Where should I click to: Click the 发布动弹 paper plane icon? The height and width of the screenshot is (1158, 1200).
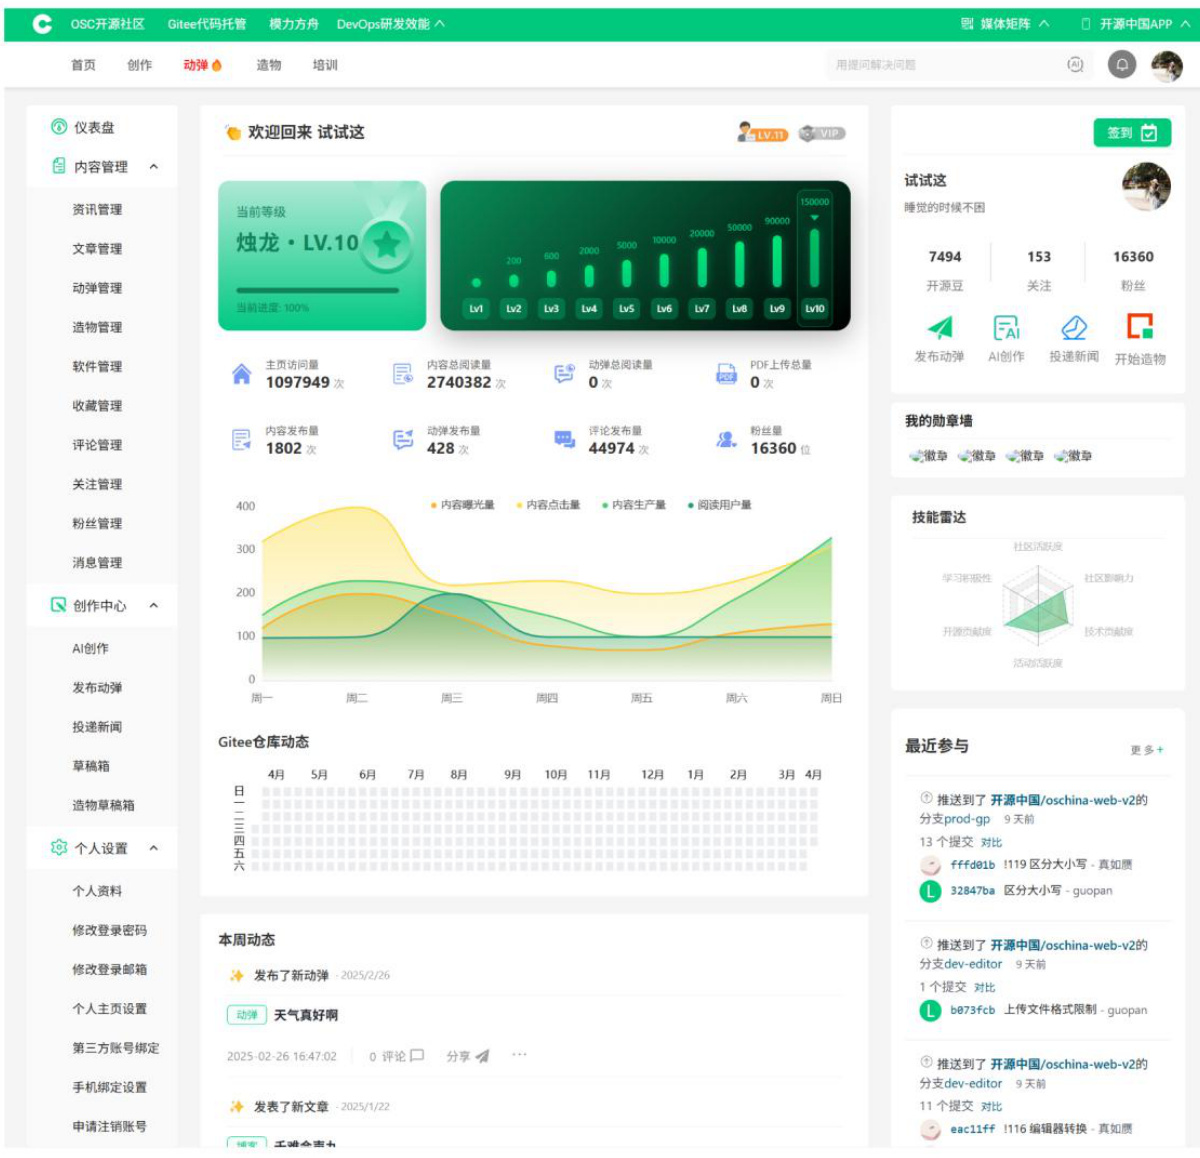click(x=940, y=327)
